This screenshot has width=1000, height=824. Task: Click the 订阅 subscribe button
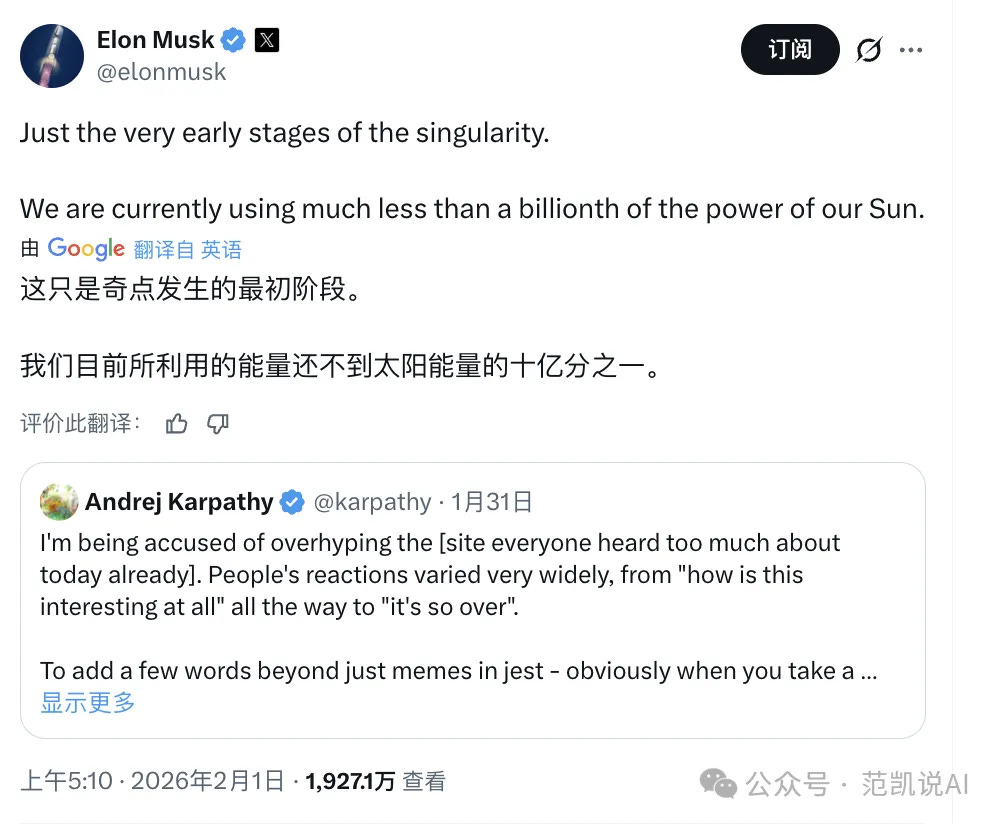790,49
